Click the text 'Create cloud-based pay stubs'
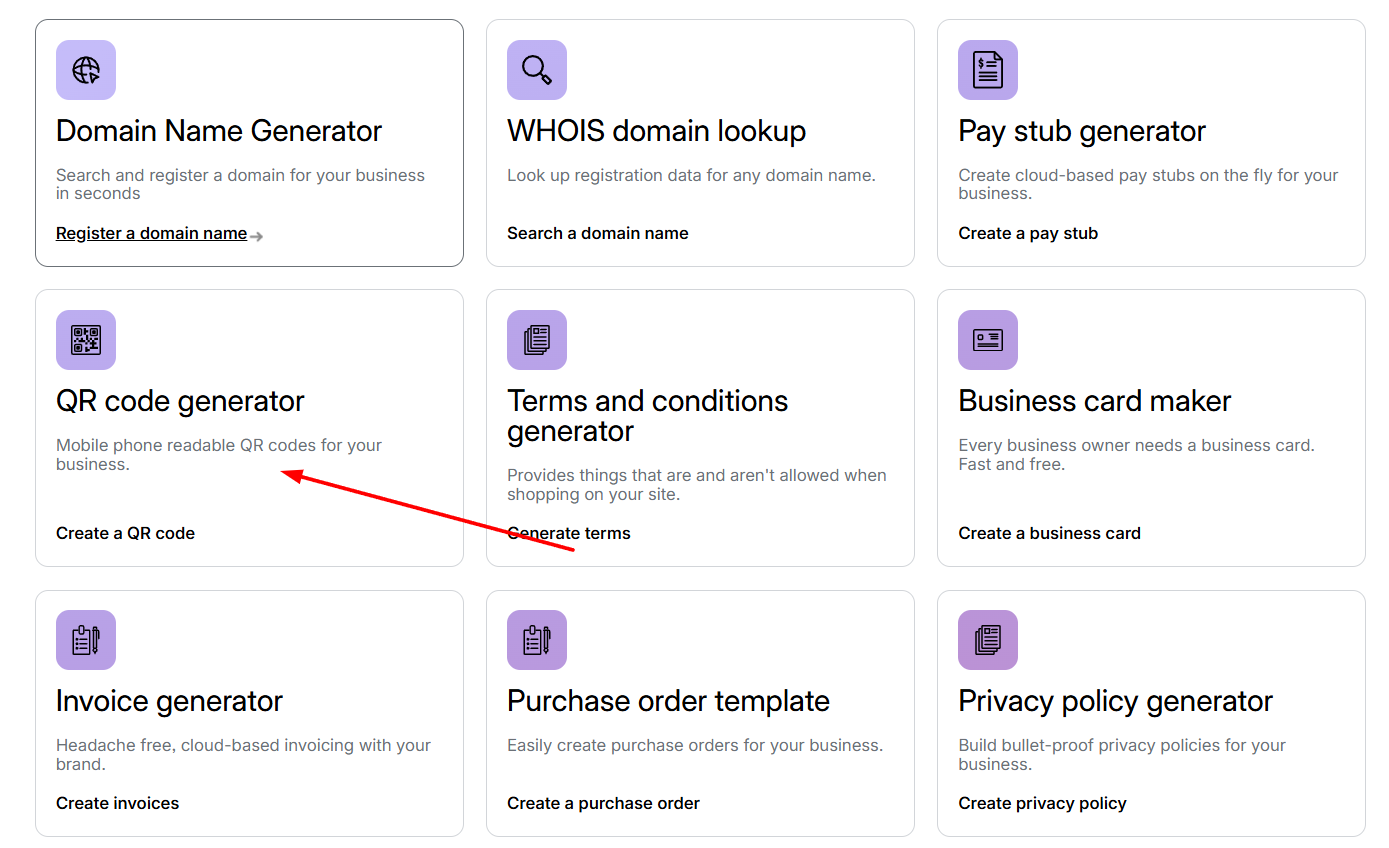 1148,184
